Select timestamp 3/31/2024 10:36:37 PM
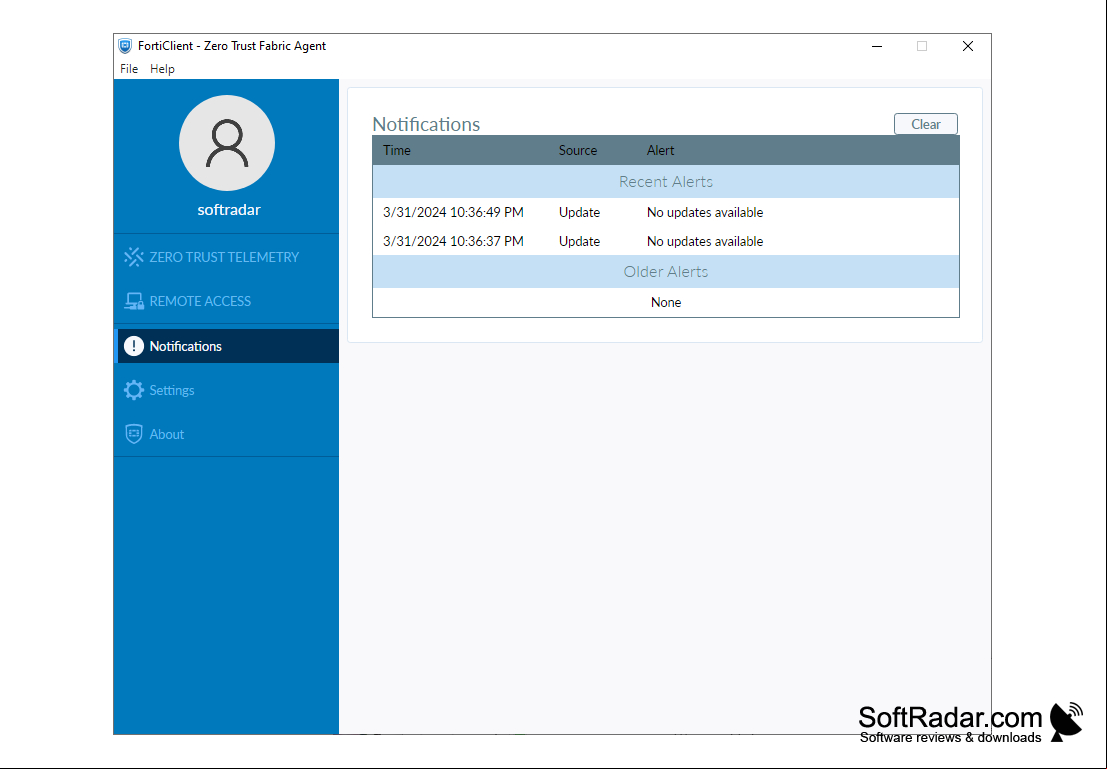 point(453,242)
